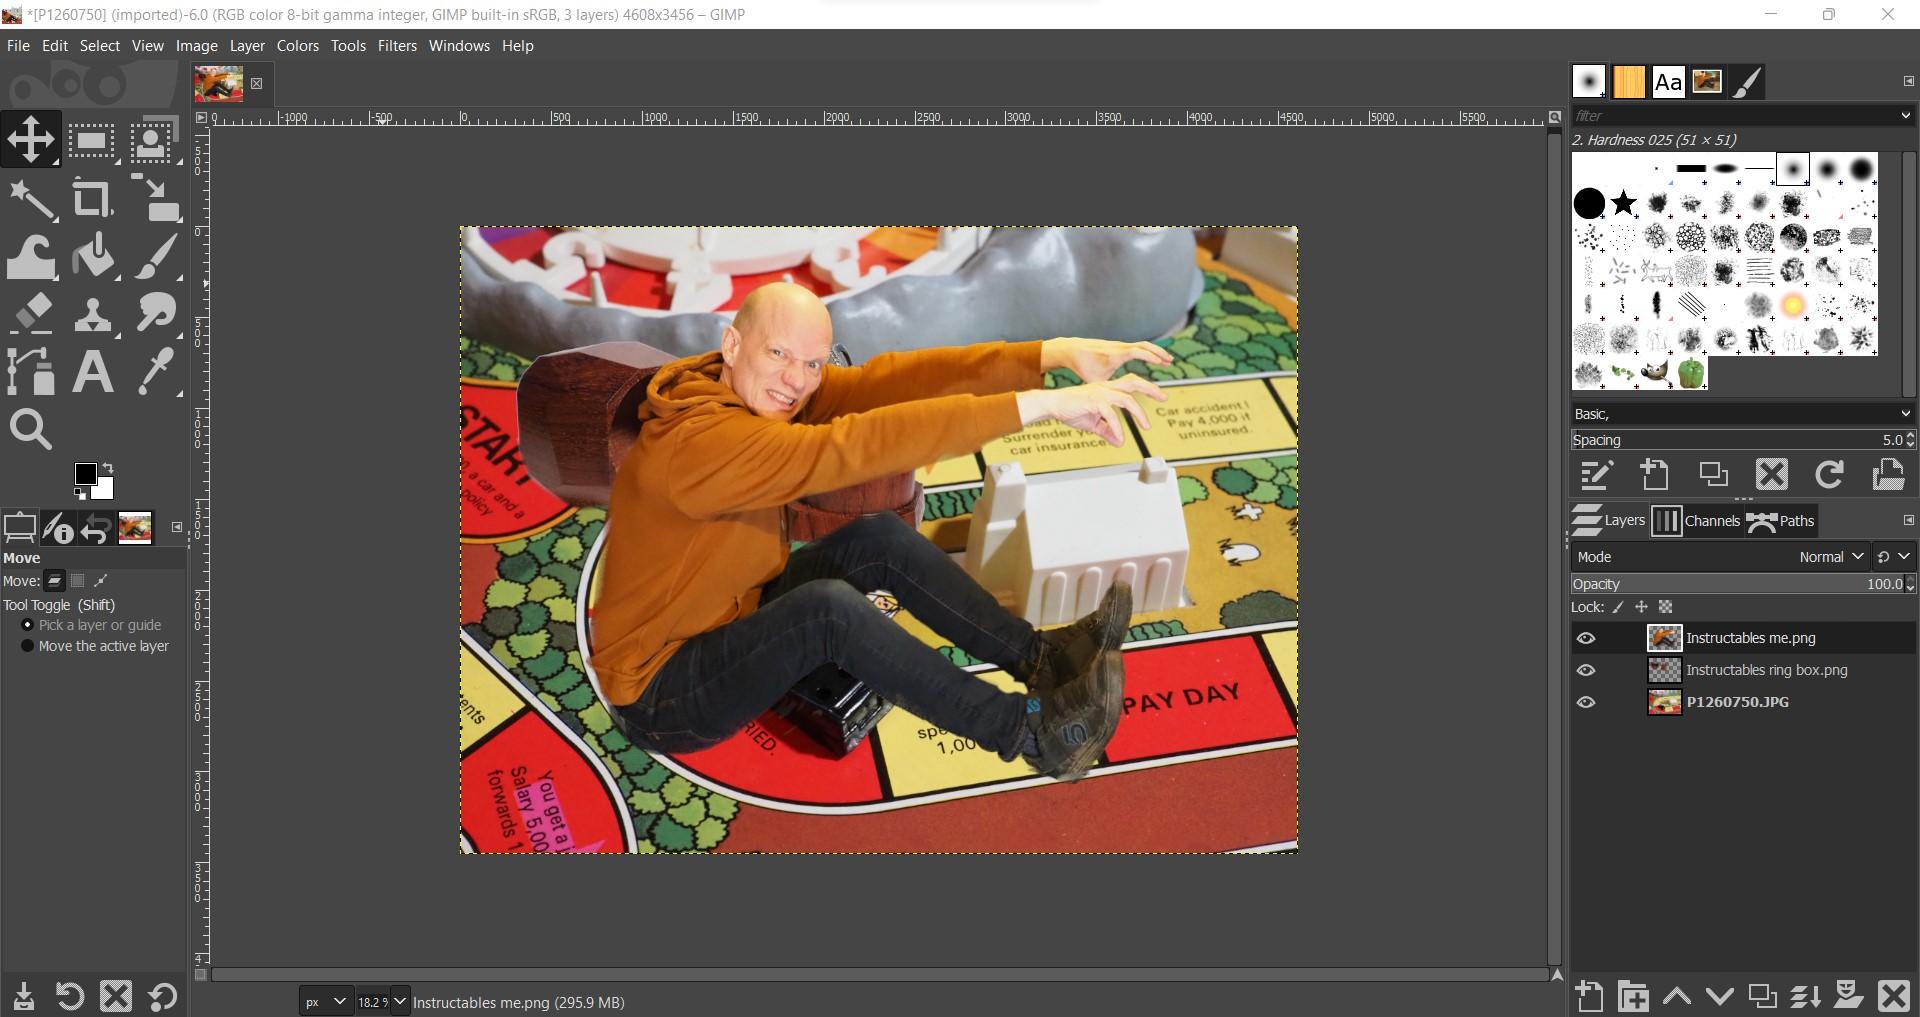
Task: Open the File menu
Action: point(18,46)
